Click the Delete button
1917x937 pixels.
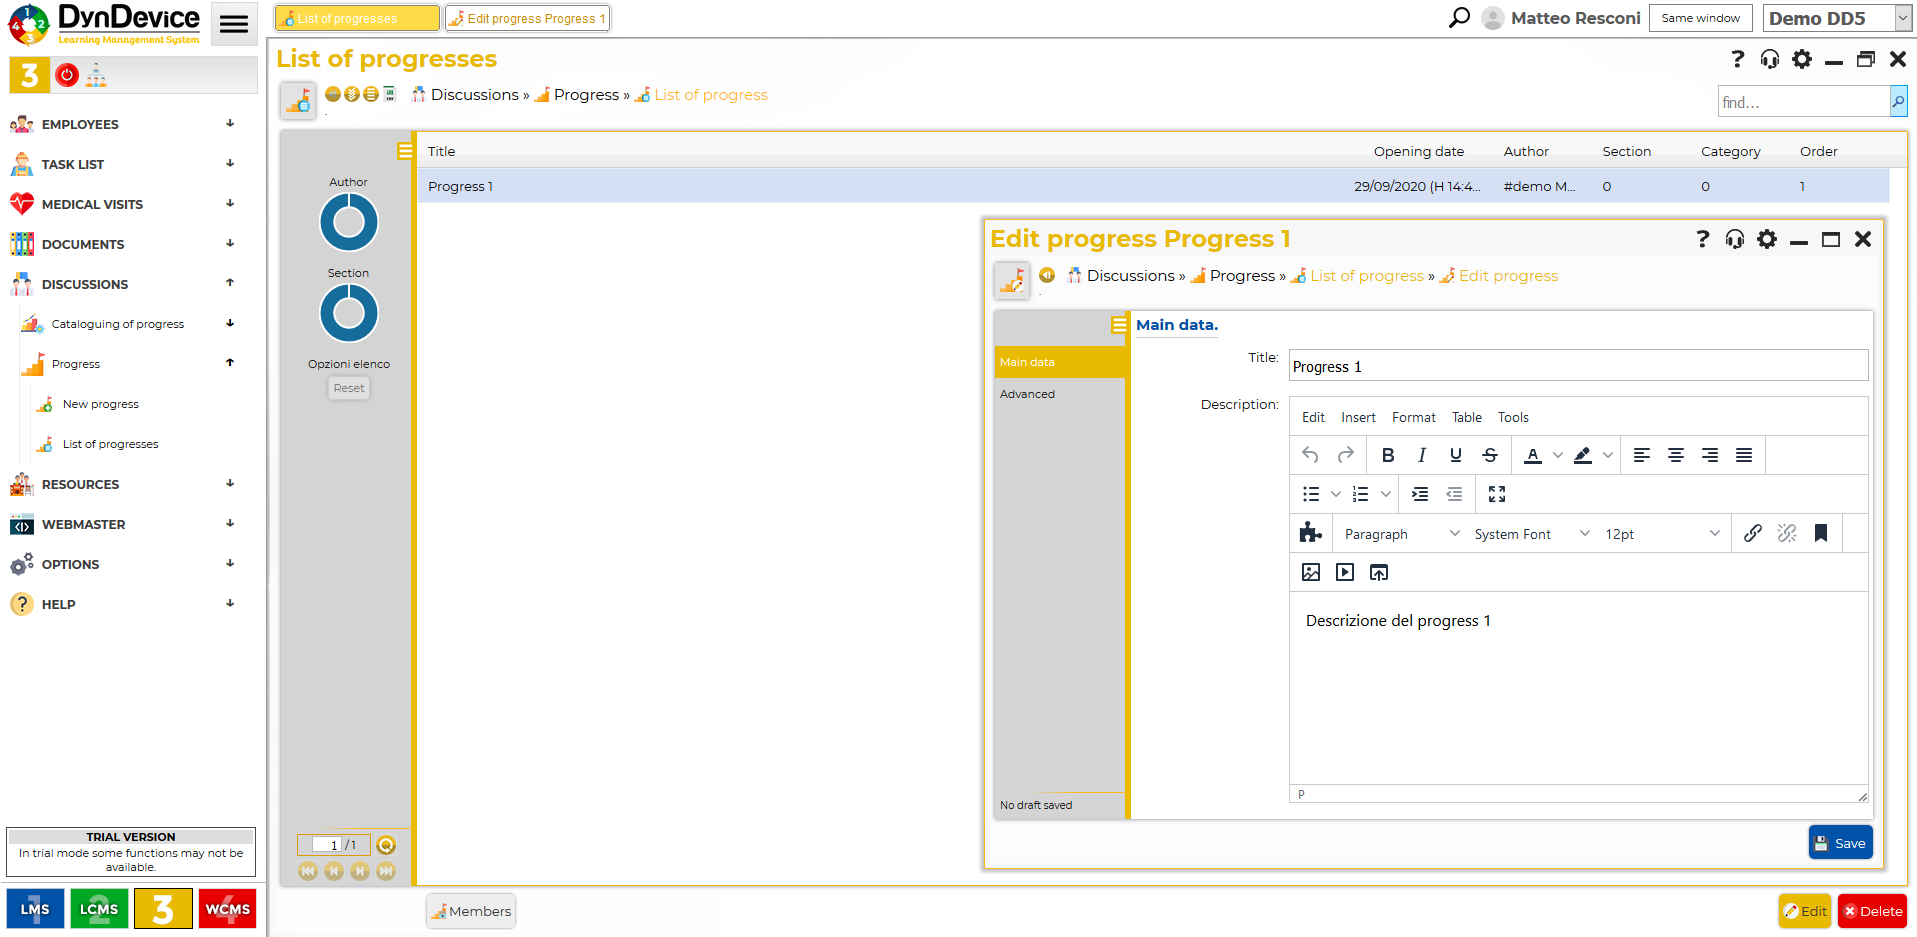pyautogui.click(x=1872, y=911)
